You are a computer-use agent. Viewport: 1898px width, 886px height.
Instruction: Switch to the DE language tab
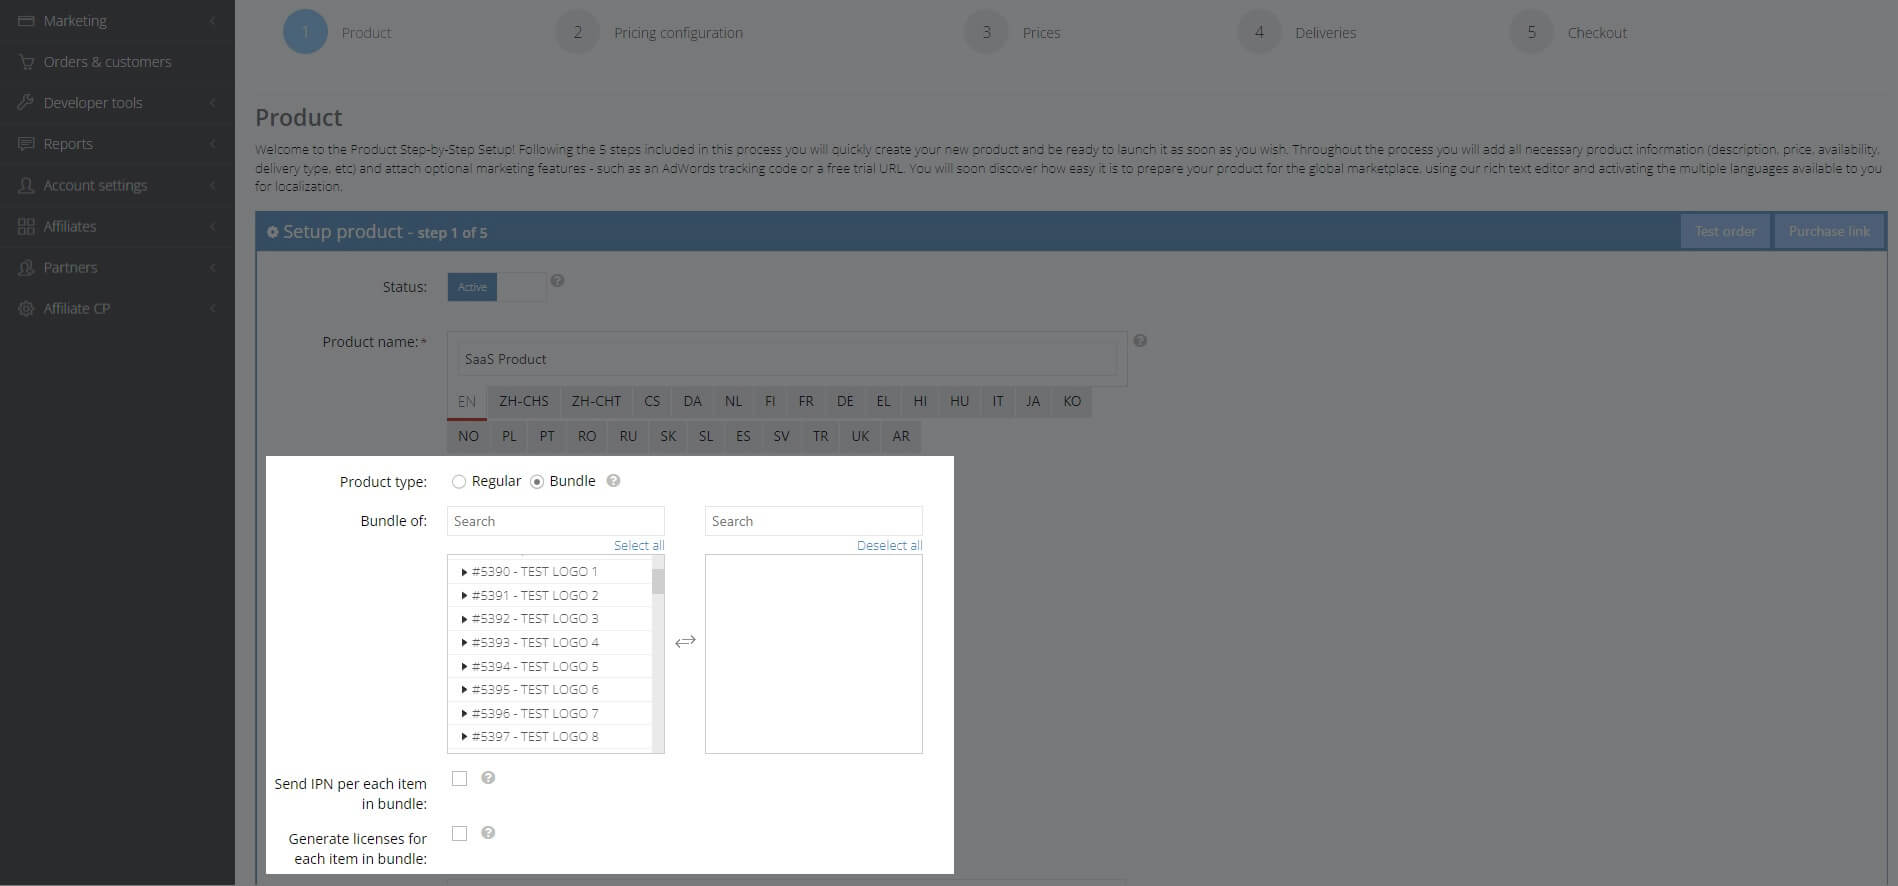click(845, 401)
